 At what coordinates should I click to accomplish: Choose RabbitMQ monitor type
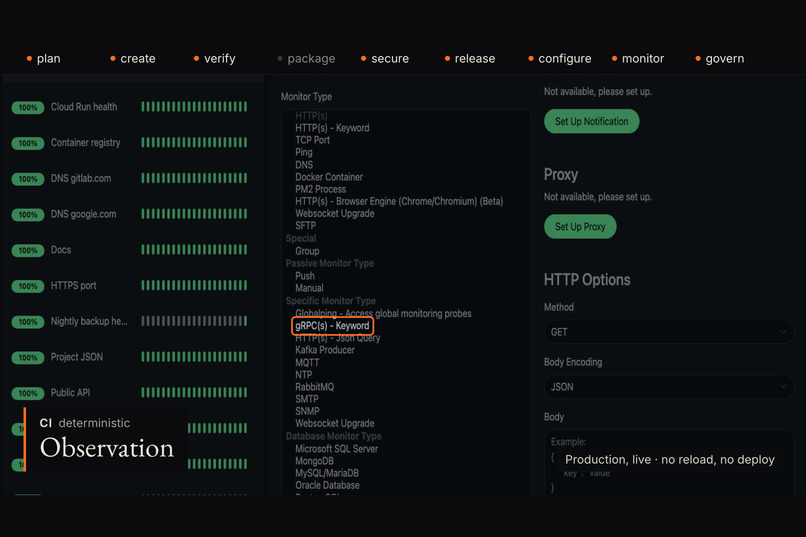point(314,387)
